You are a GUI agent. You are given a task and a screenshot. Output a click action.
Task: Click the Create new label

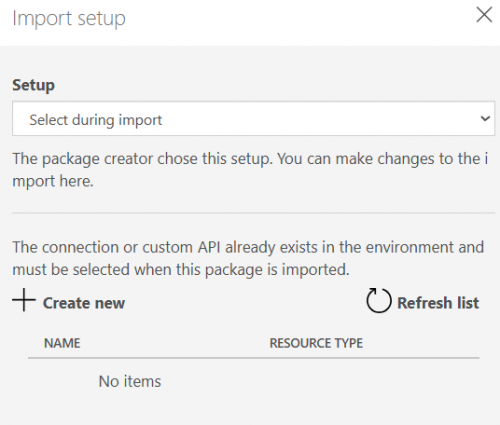pos(84,303)
